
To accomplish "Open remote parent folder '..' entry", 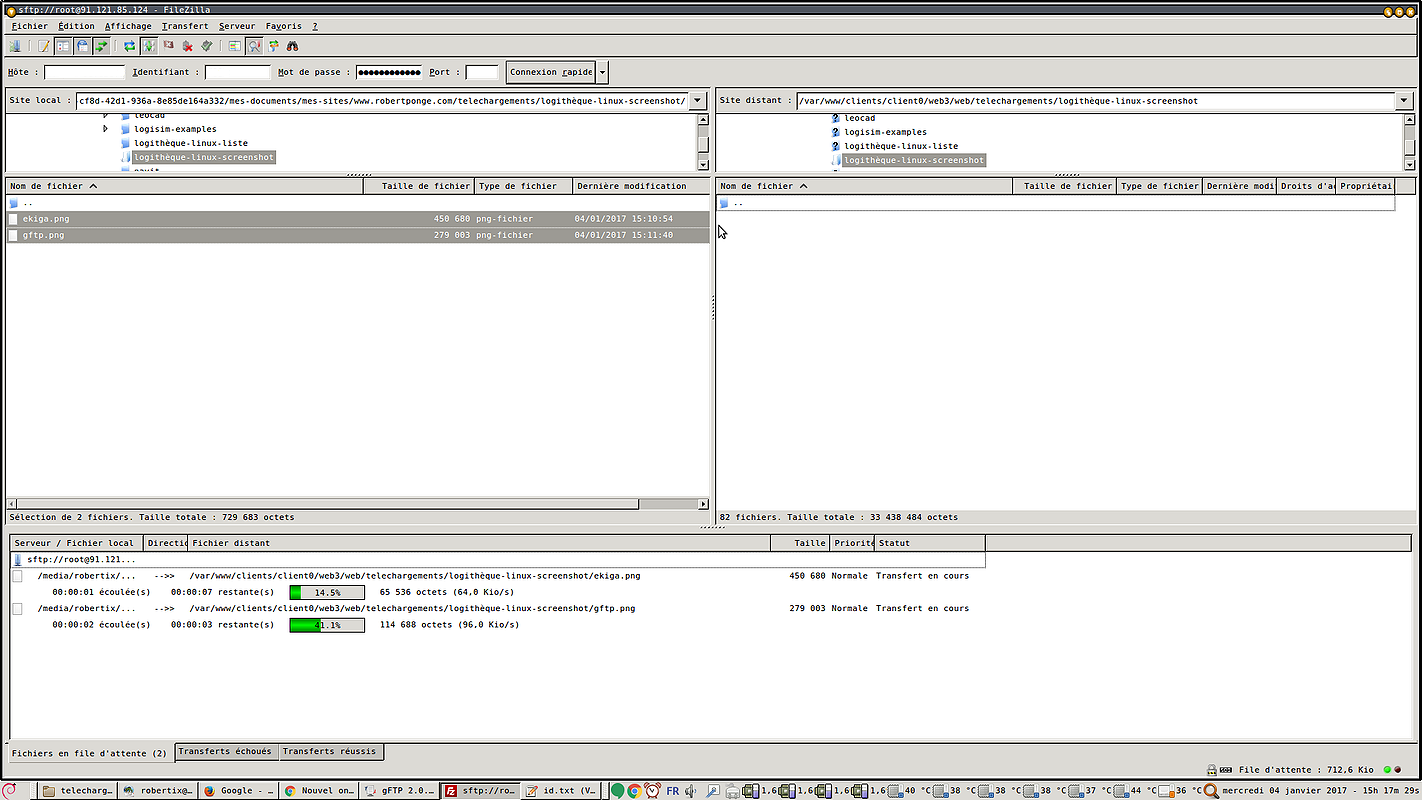I will pos(1055,203).
